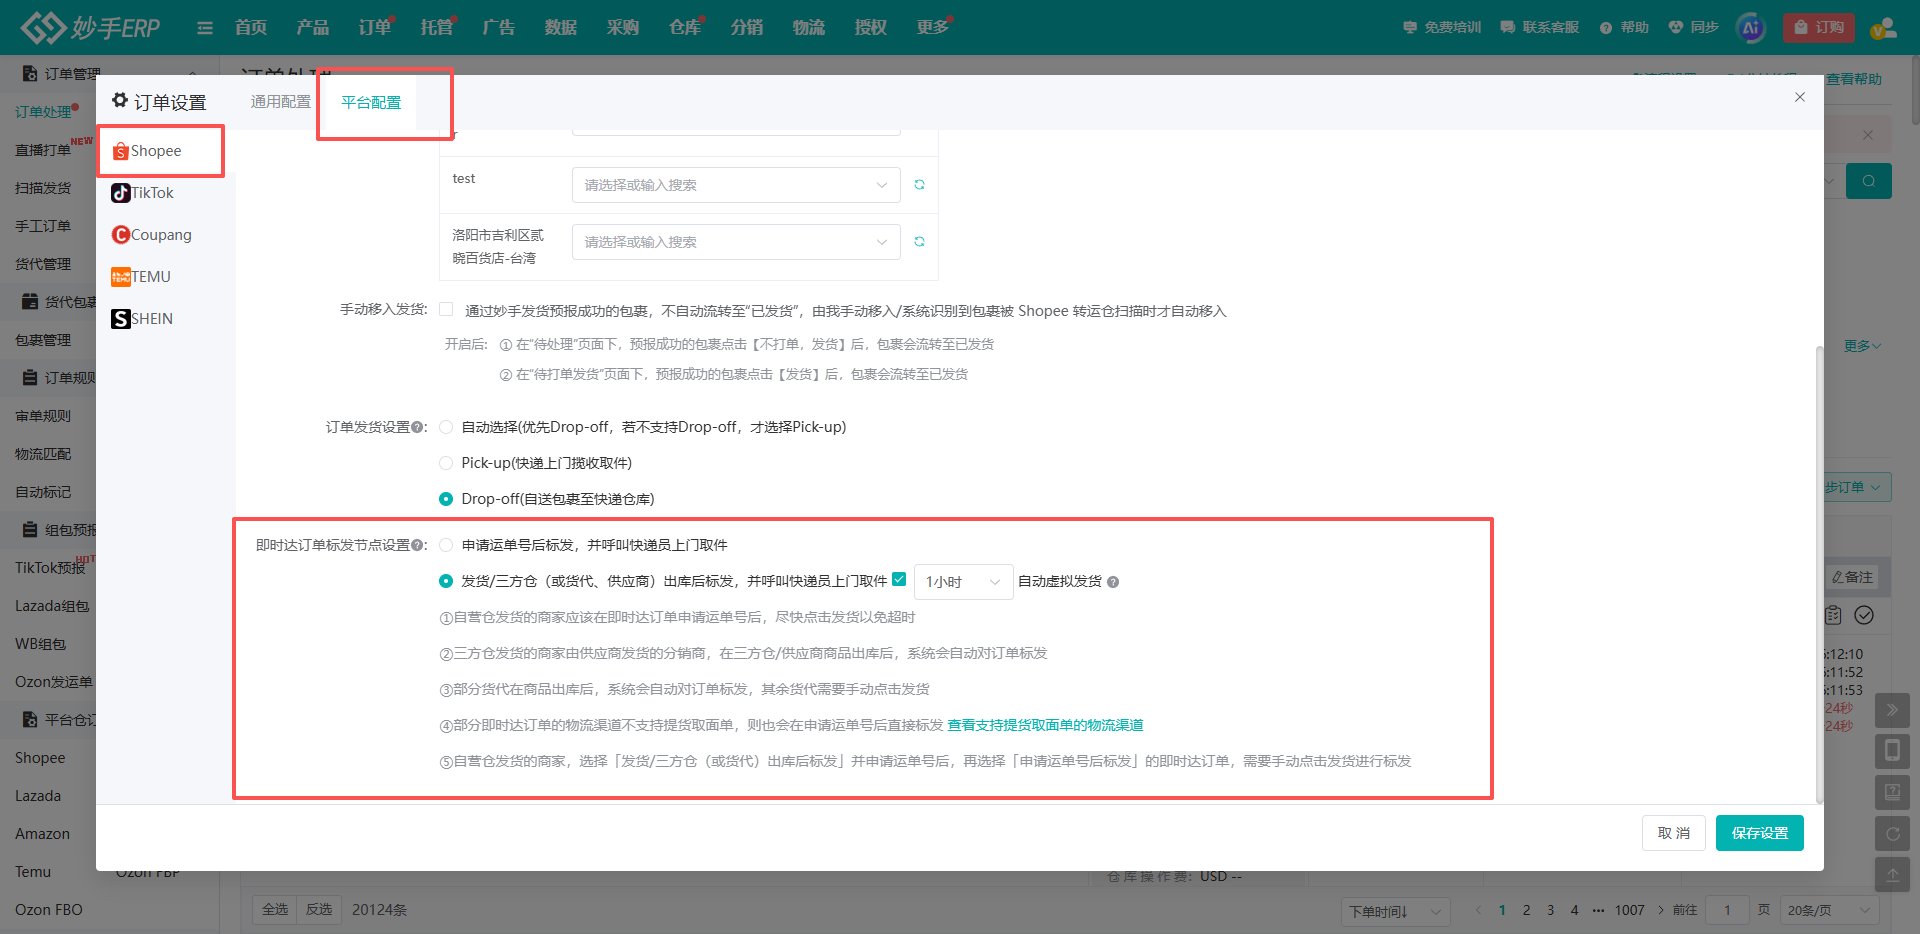This screenshot has height=934, width=1920.
Task: Open 物流 top menu
Action: (809, 28)
